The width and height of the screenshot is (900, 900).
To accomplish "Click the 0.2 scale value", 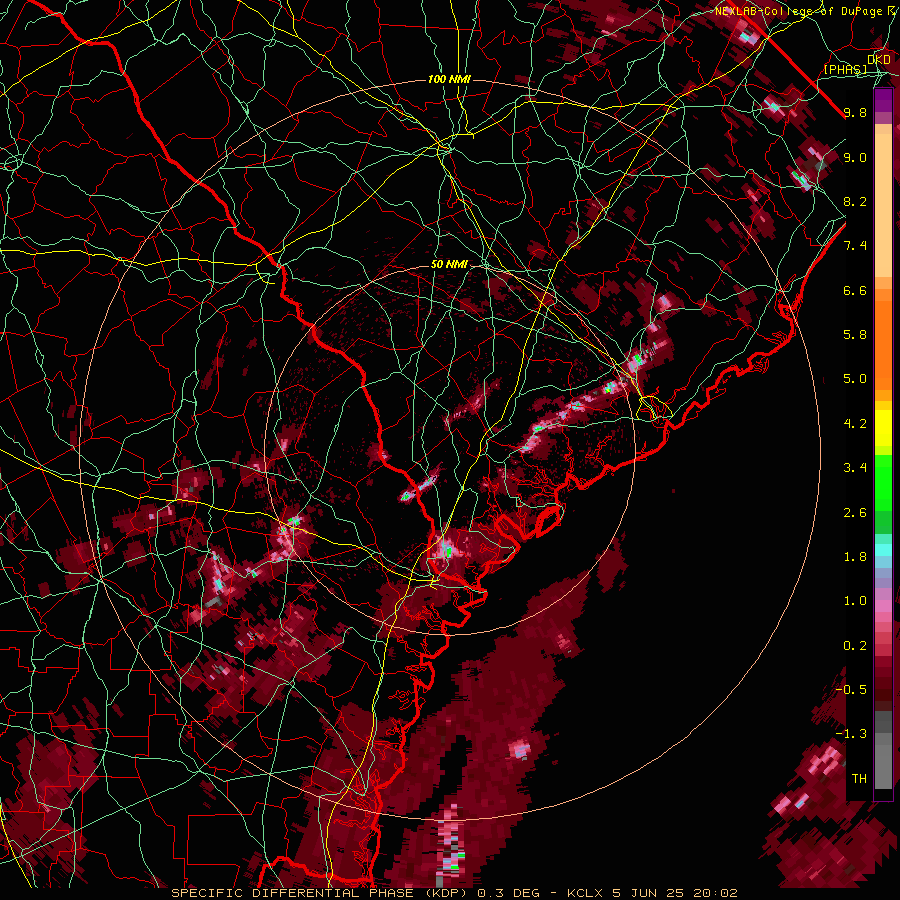I will [855, 646].
